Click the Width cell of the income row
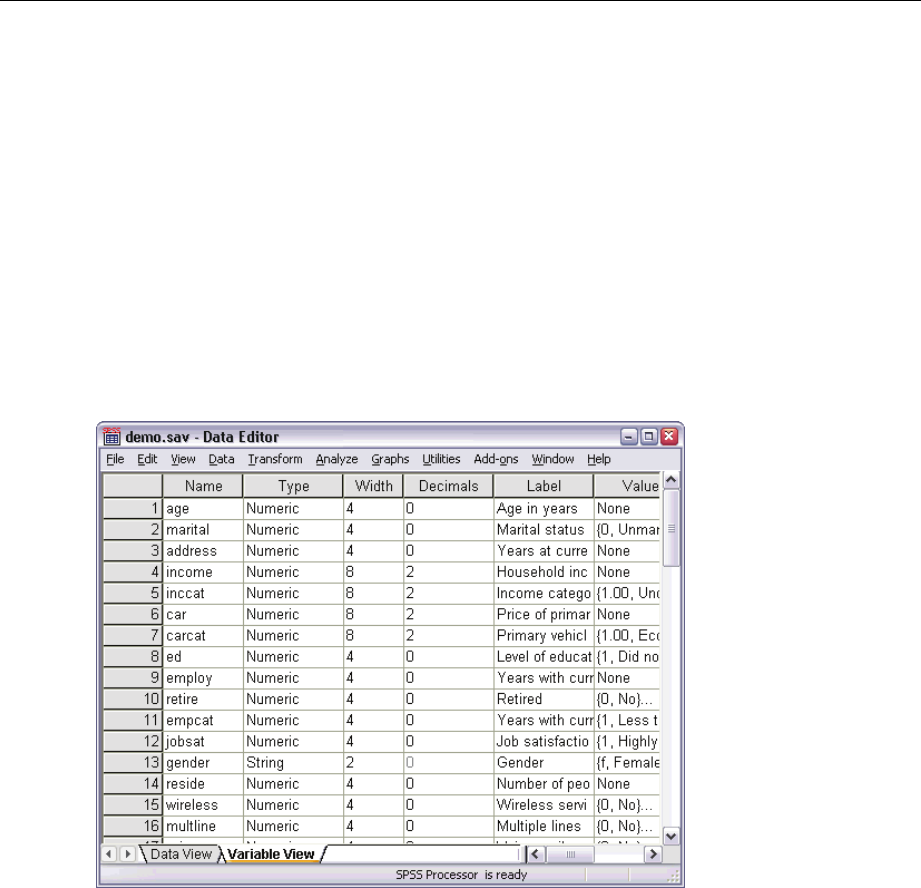This screenshot has width=921, height=888. pos(374,572)
